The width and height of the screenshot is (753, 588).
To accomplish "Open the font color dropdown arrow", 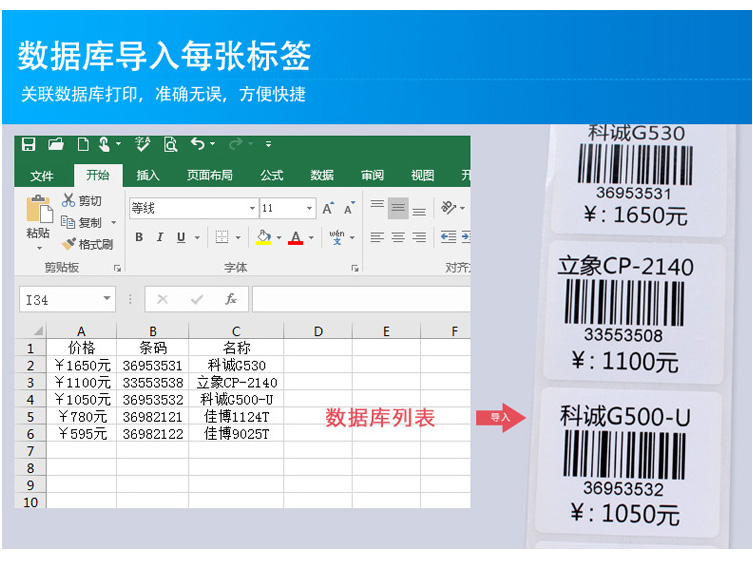I will pos(311,237).
